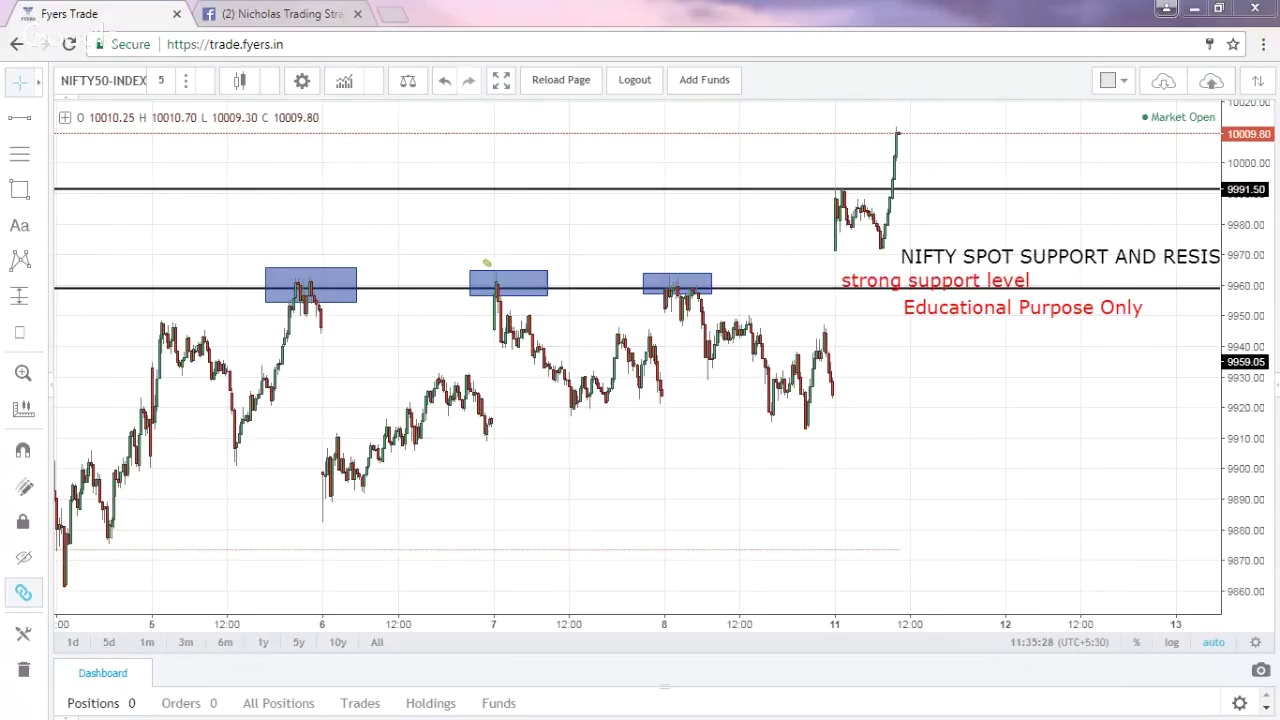Click the trash remove drawings icon
1280x720 pixels.
(23, 670)
